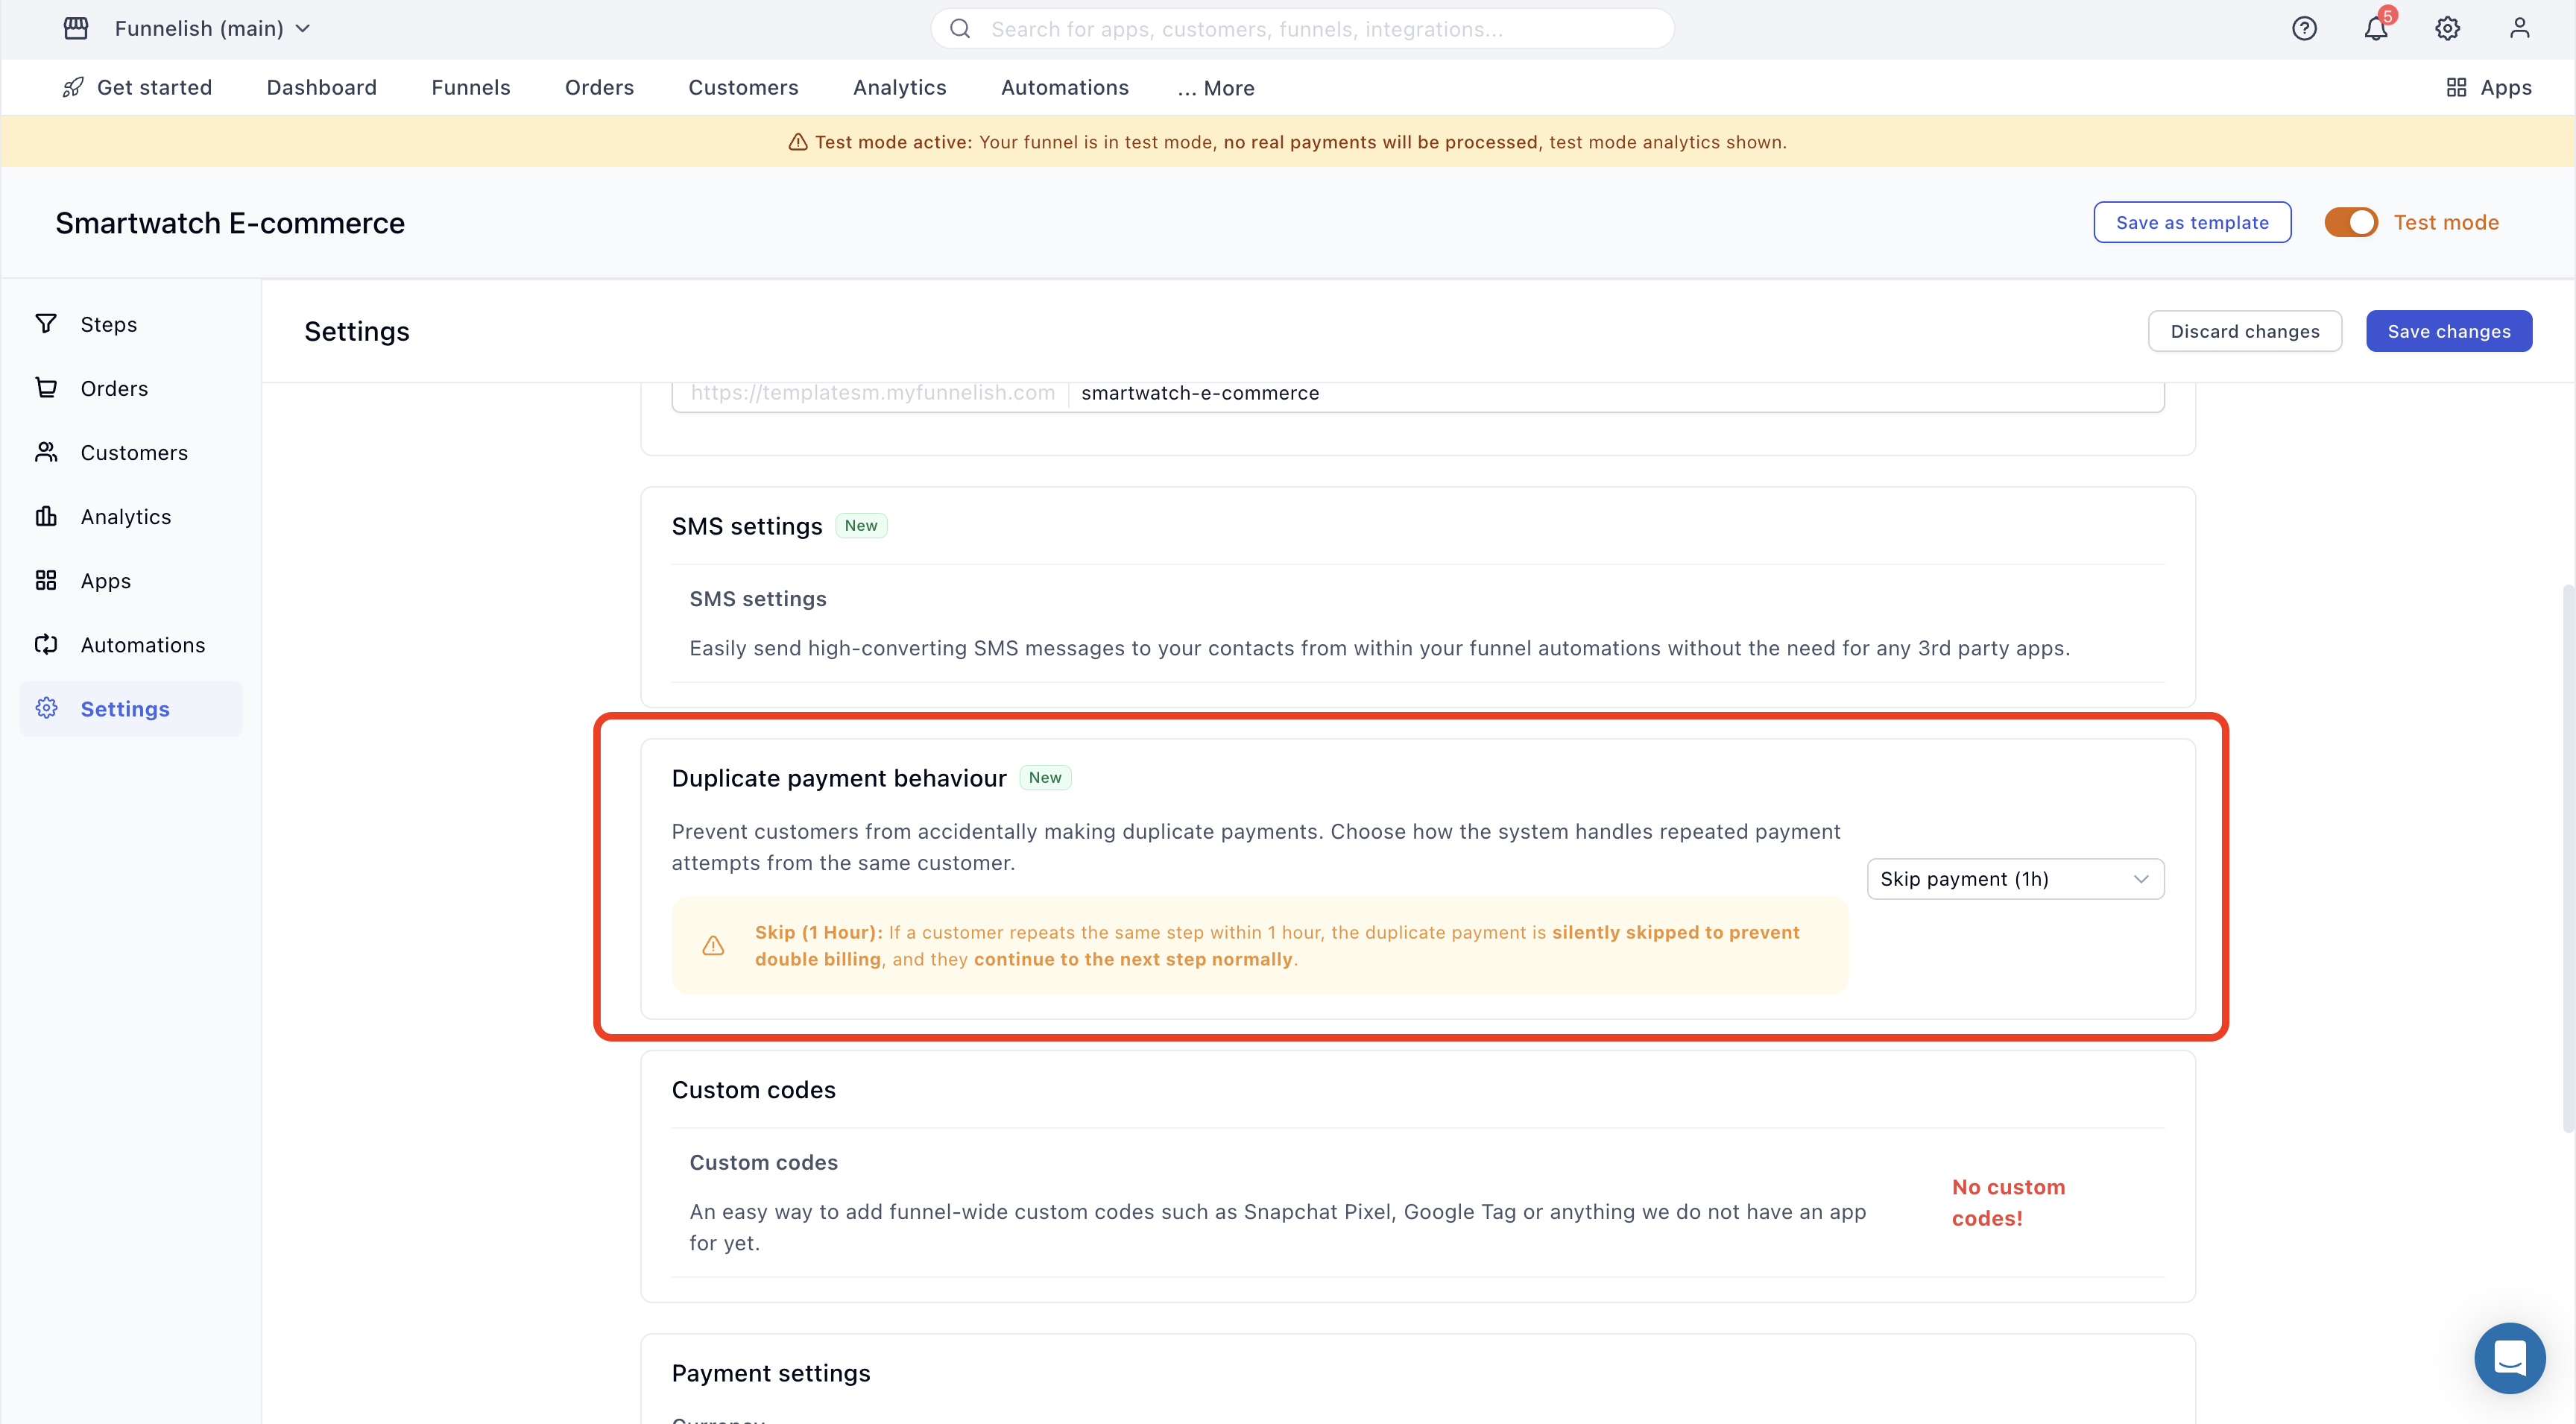This screenshot has height=1424, width=2576.
Task: Open the user profile icon
Action: (2519, 28)
